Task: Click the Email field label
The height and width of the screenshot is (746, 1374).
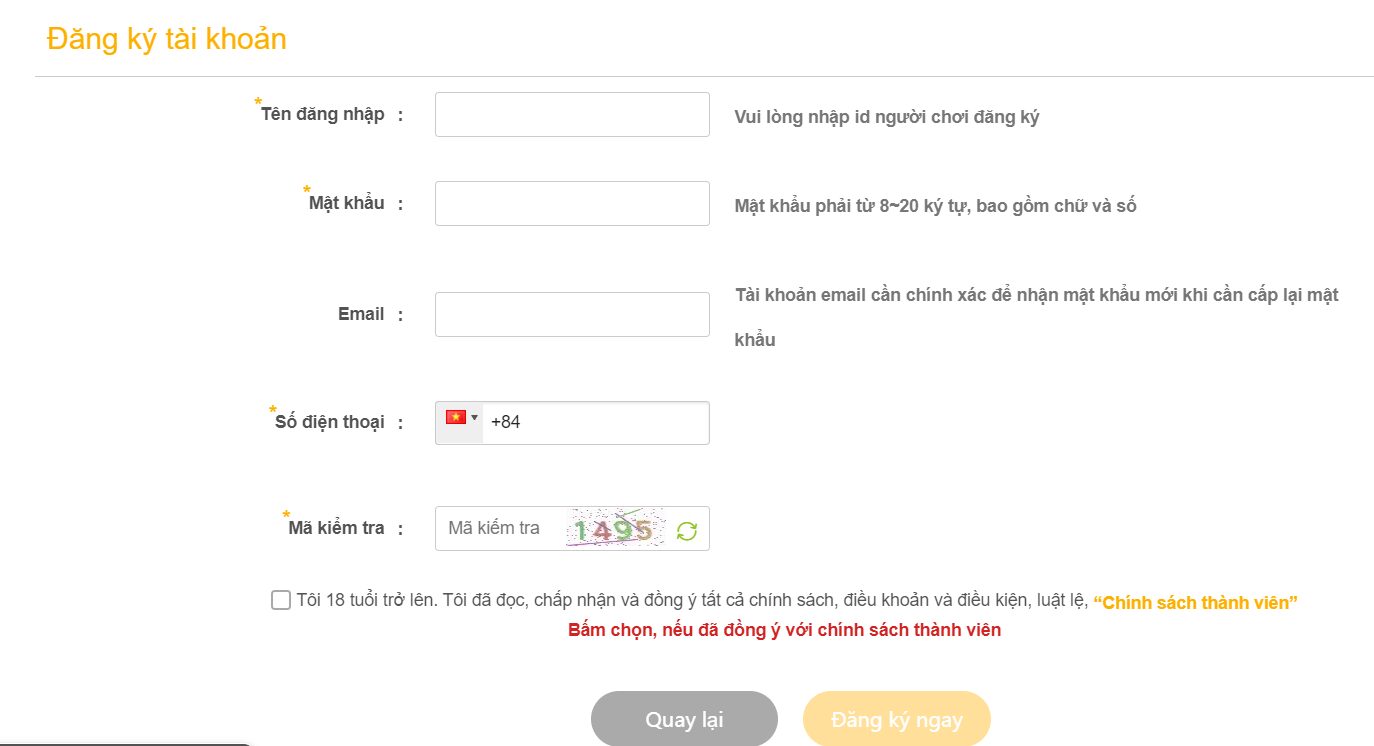Action: point(361,314)
